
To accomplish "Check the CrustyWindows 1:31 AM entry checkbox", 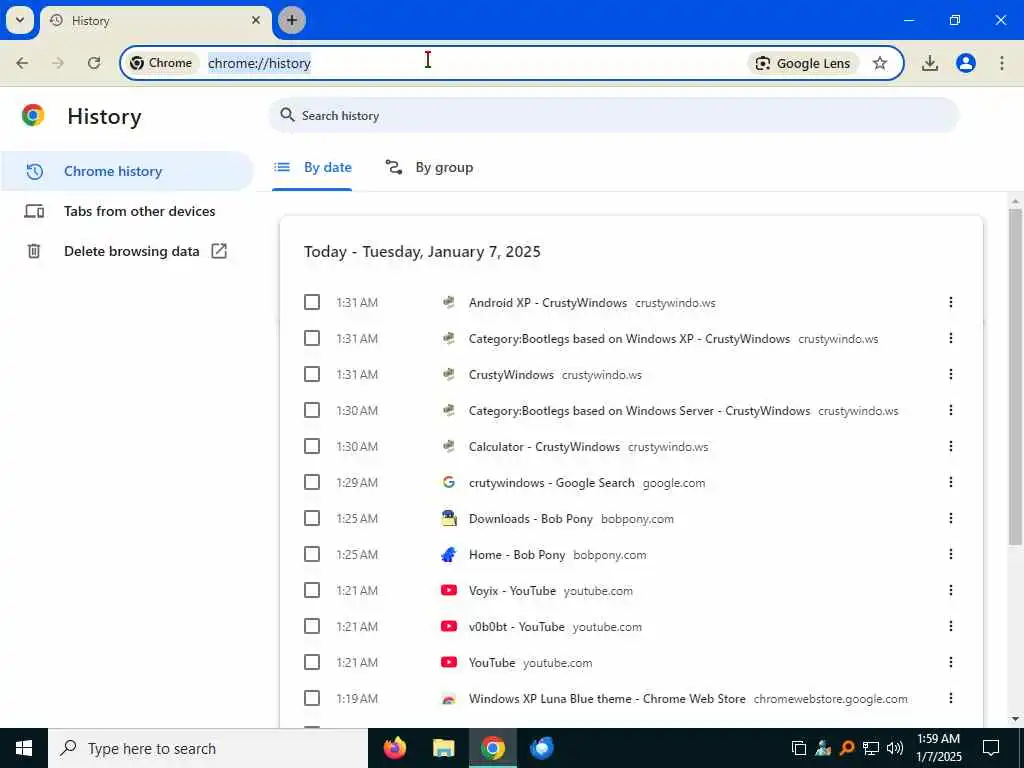I will point(312,374).
